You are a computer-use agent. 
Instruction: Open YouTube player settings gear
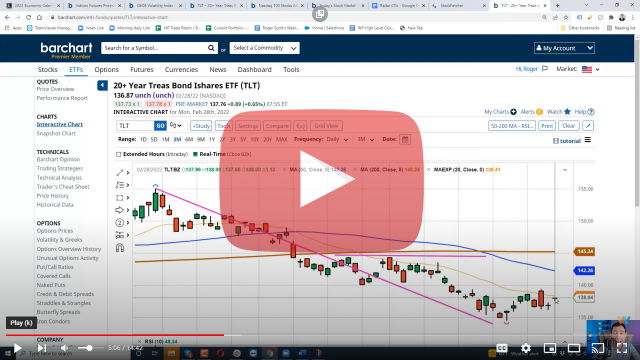526,348
